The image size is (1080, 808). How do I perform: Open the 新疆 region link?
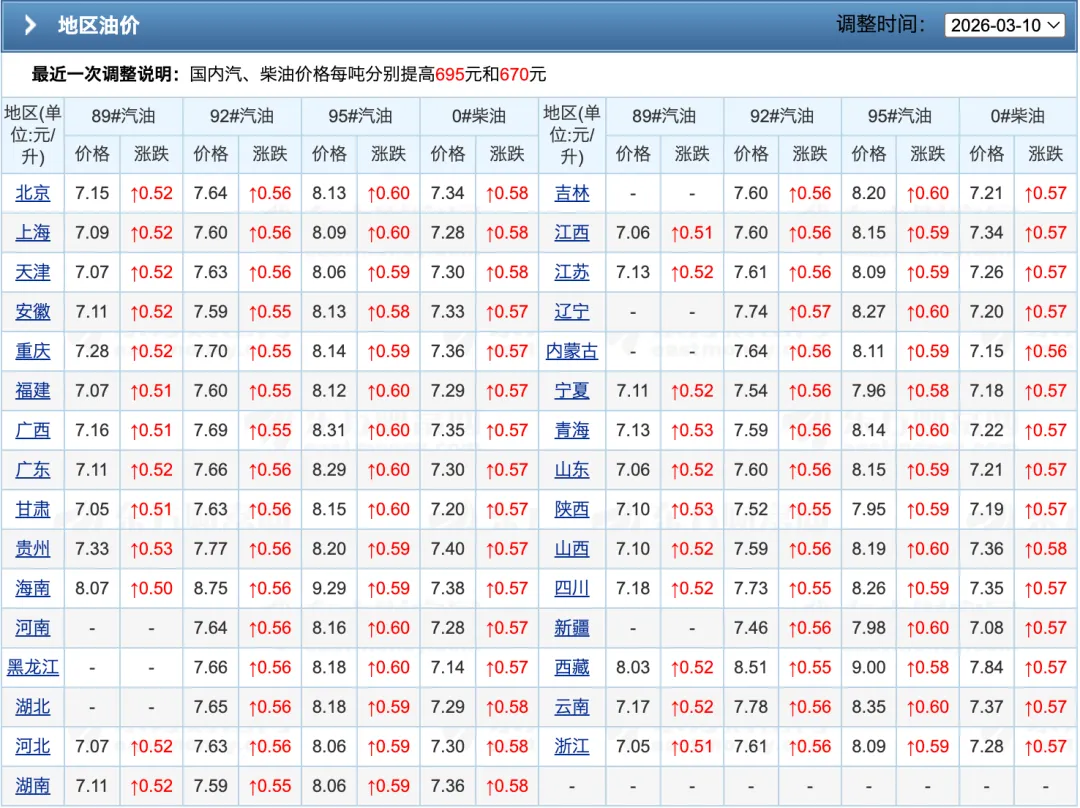click(572, 628)
